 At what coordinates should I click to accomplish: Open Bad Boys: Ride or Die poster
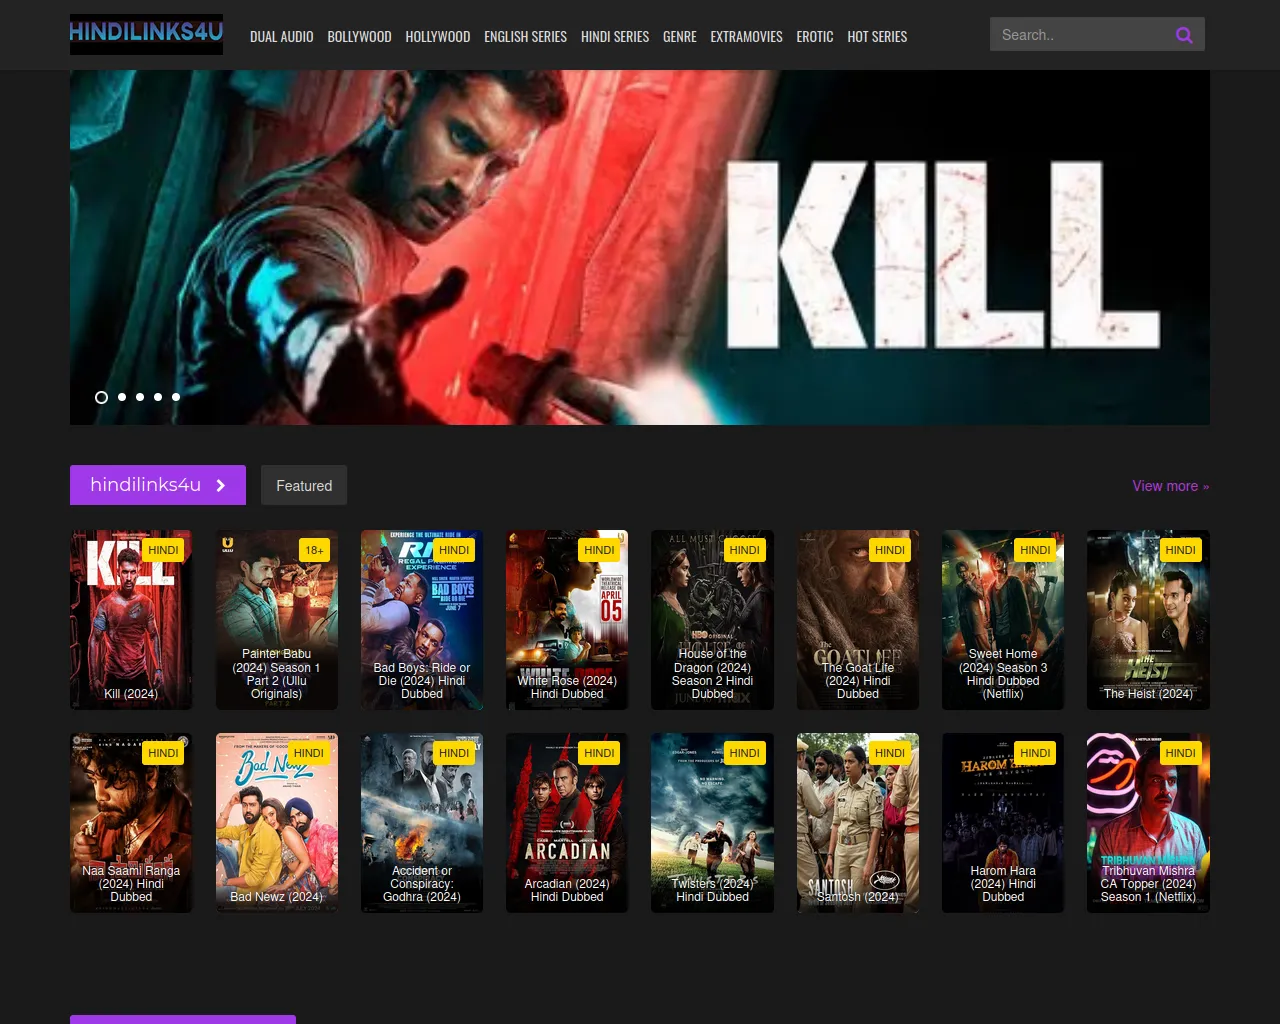422,620
